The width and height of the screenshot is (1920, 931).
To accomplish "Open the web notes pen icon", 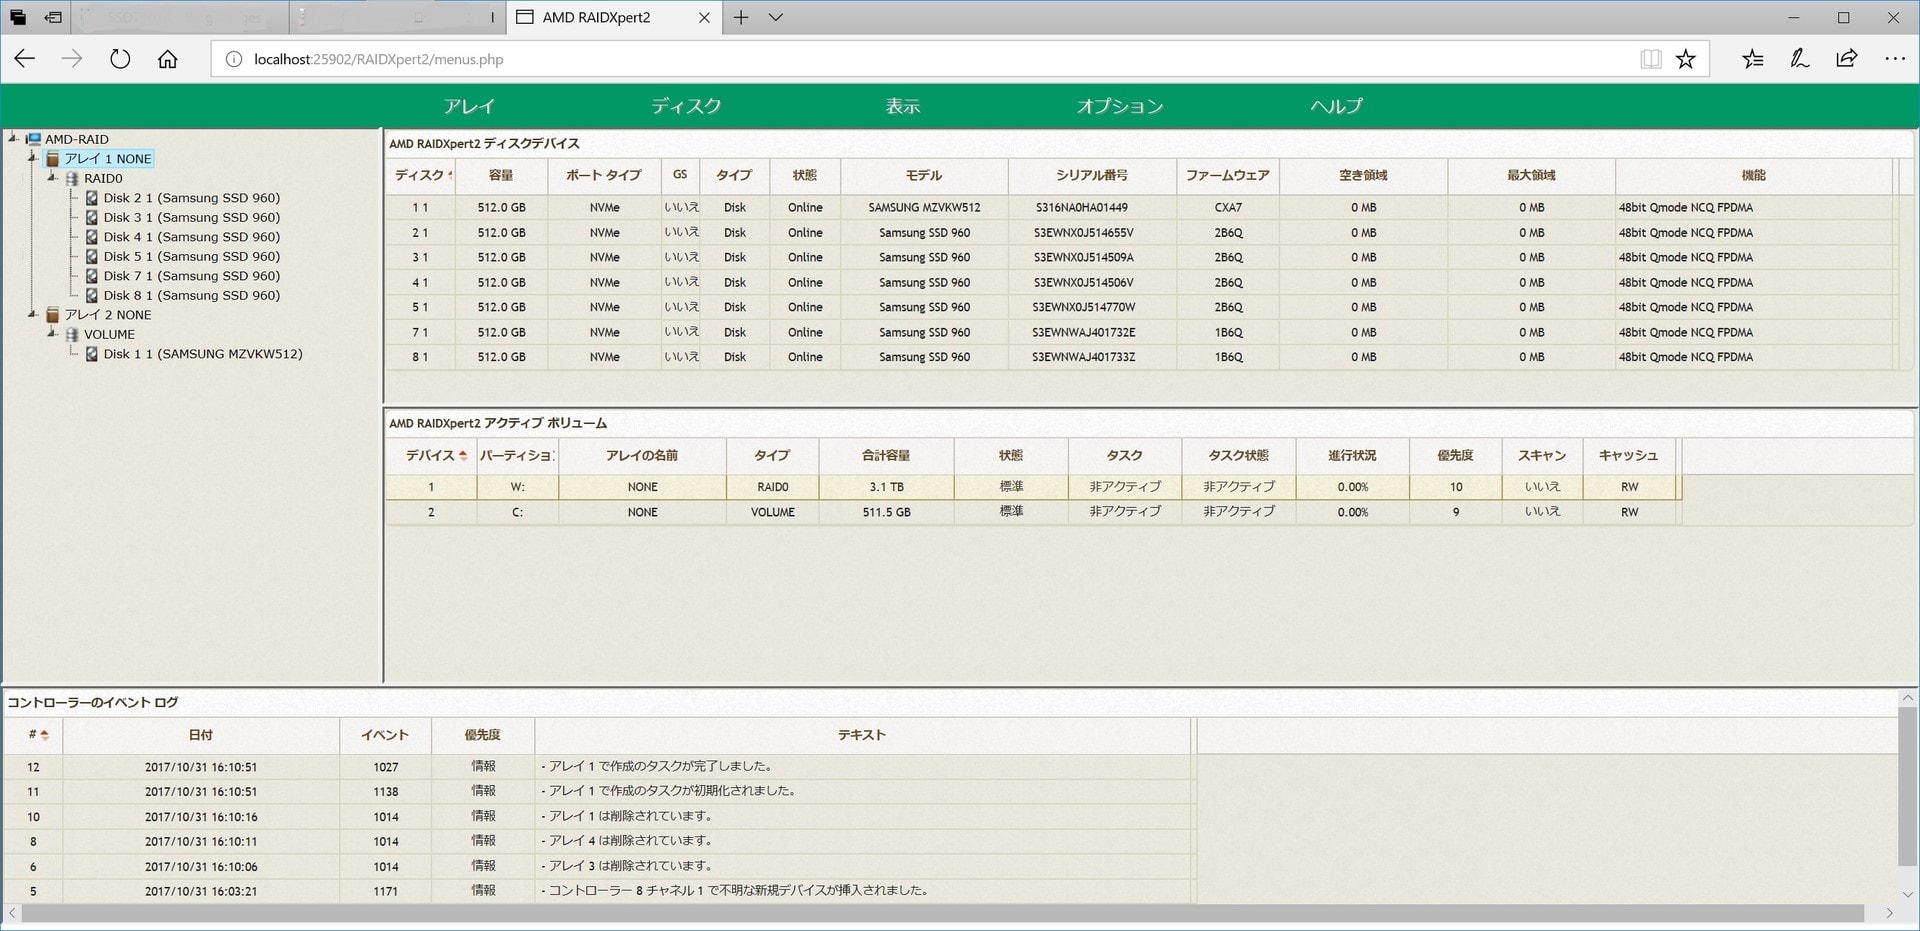I will (x=1800, y=59).
